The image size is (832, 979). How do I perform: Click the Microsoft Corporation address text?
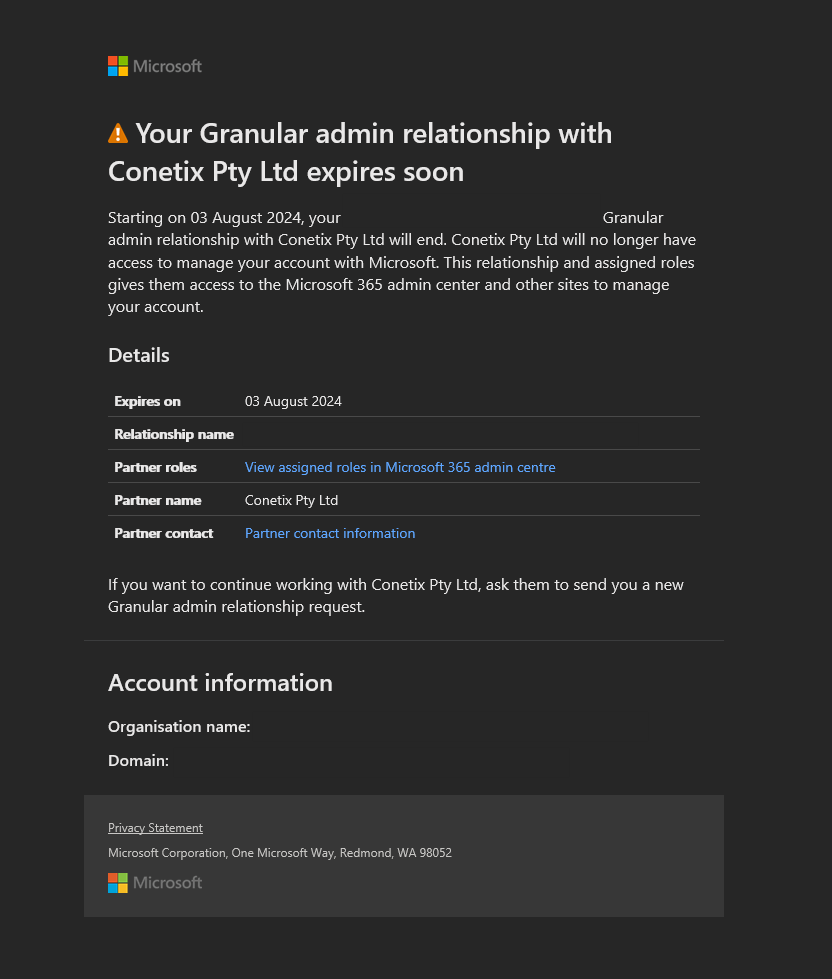(x=280, y=853)
